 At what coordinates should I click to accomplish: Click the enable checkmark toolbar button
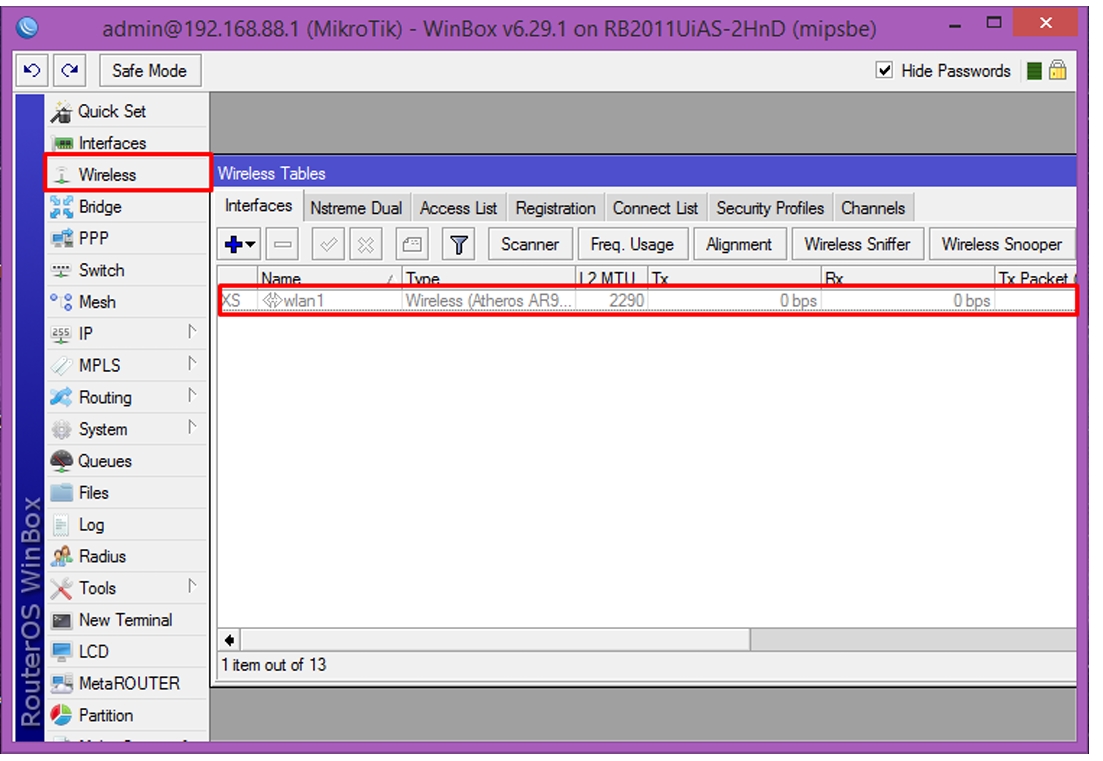328,245
